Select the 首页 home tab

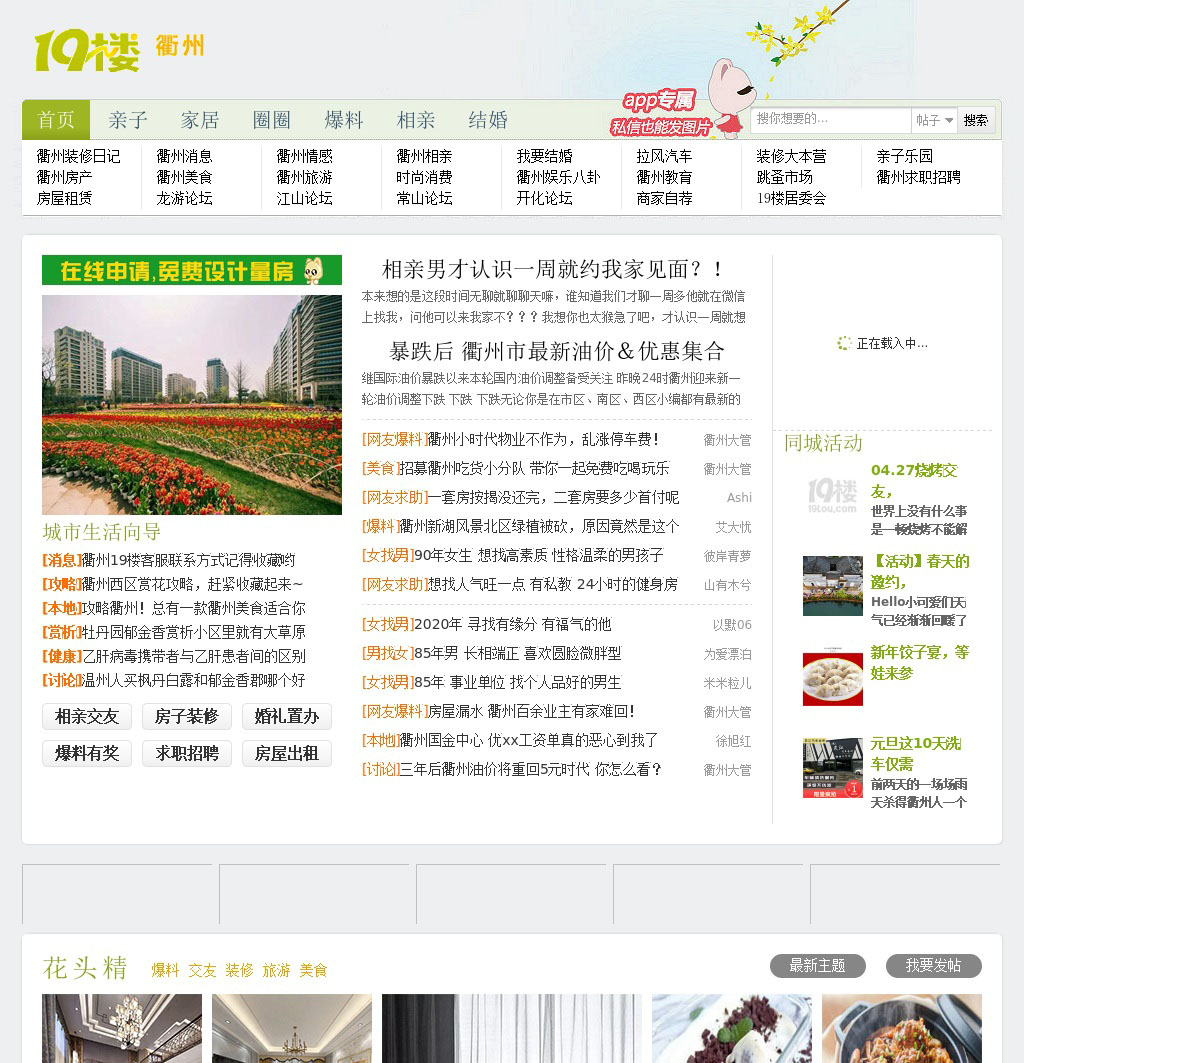[56, 120]
